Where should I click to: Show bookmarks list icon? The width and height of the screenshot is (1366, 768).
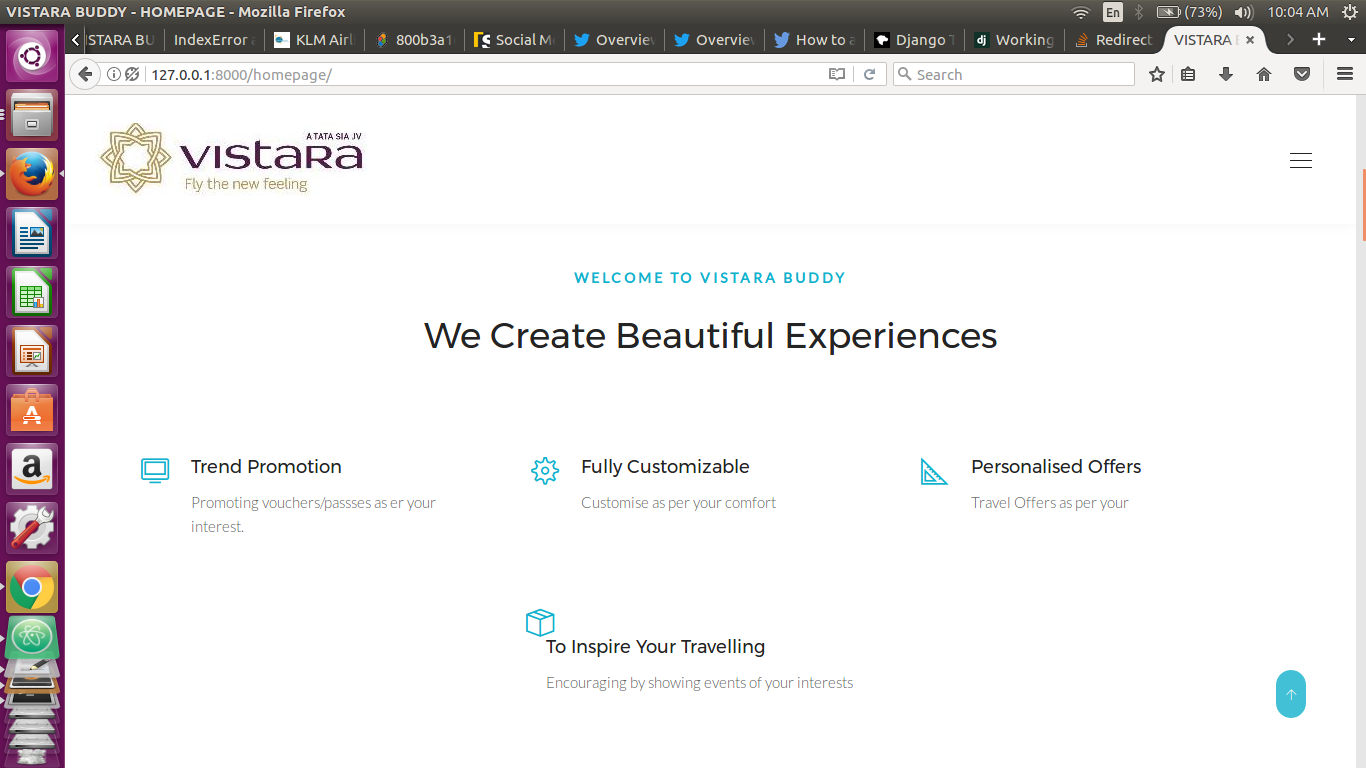tap(1188, 74)
